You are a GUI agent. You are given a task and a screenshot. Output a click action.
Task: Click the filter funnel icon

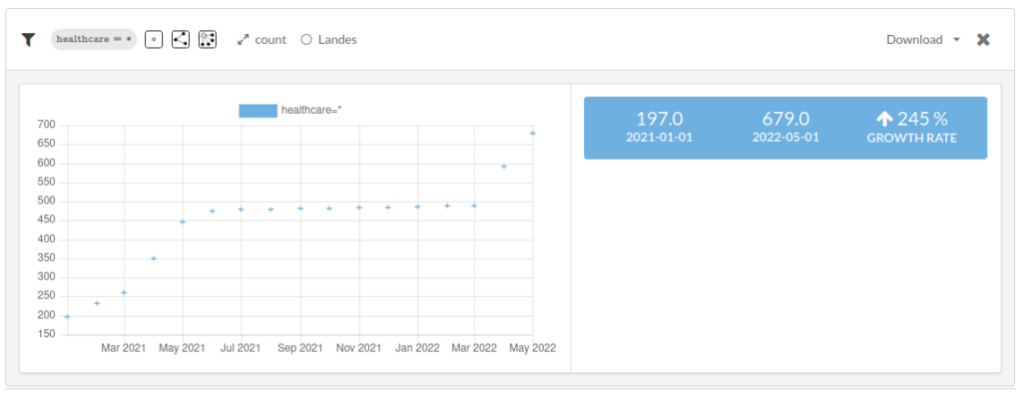click(x=27, y=40)
